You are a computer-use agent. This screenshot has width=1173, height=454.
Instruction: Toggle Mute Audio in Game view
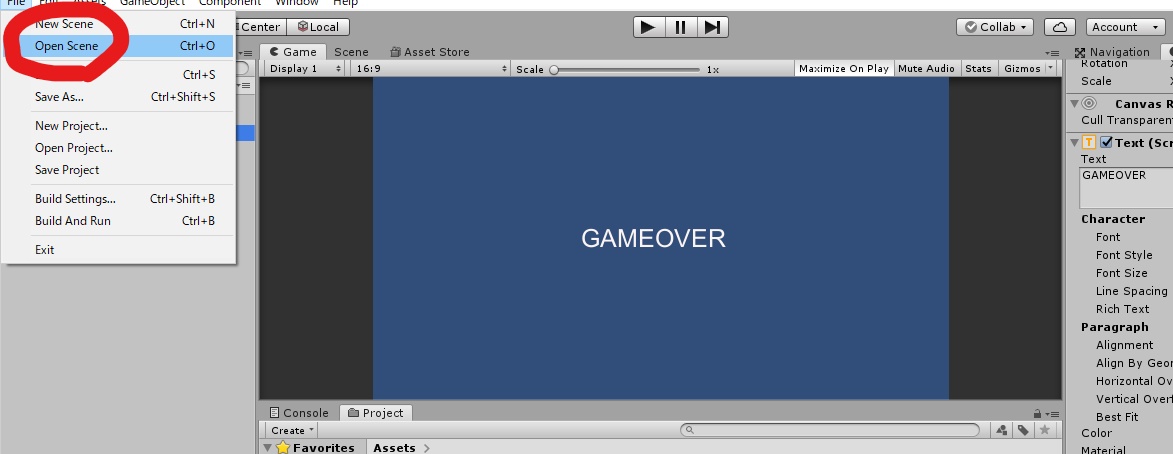pos(926,68)
